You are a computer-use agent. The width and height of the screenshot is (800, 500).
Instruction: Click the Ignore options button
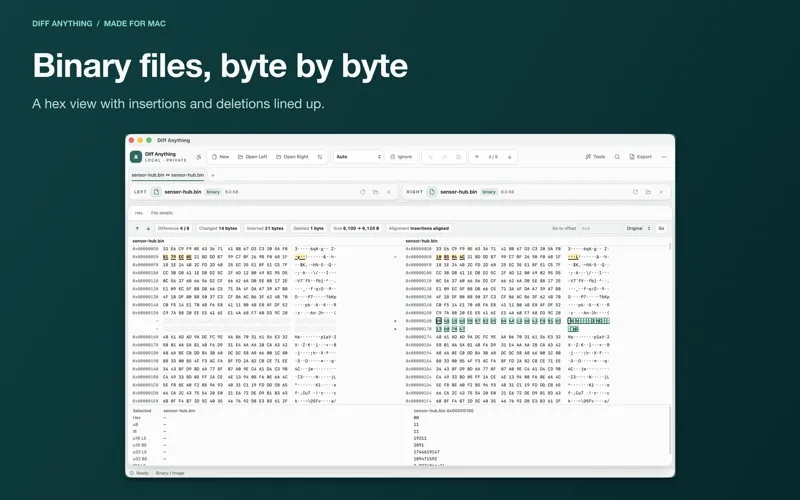point(401,157)
